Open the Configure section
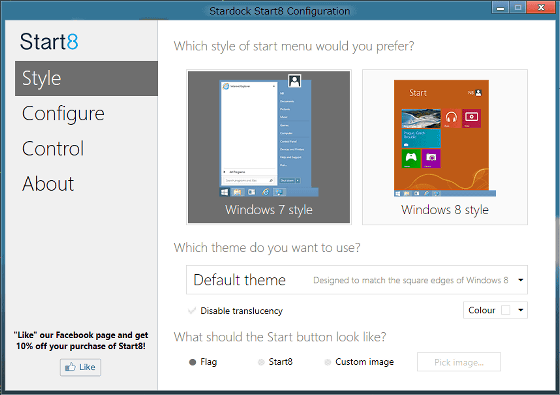 tap(63, 114)
